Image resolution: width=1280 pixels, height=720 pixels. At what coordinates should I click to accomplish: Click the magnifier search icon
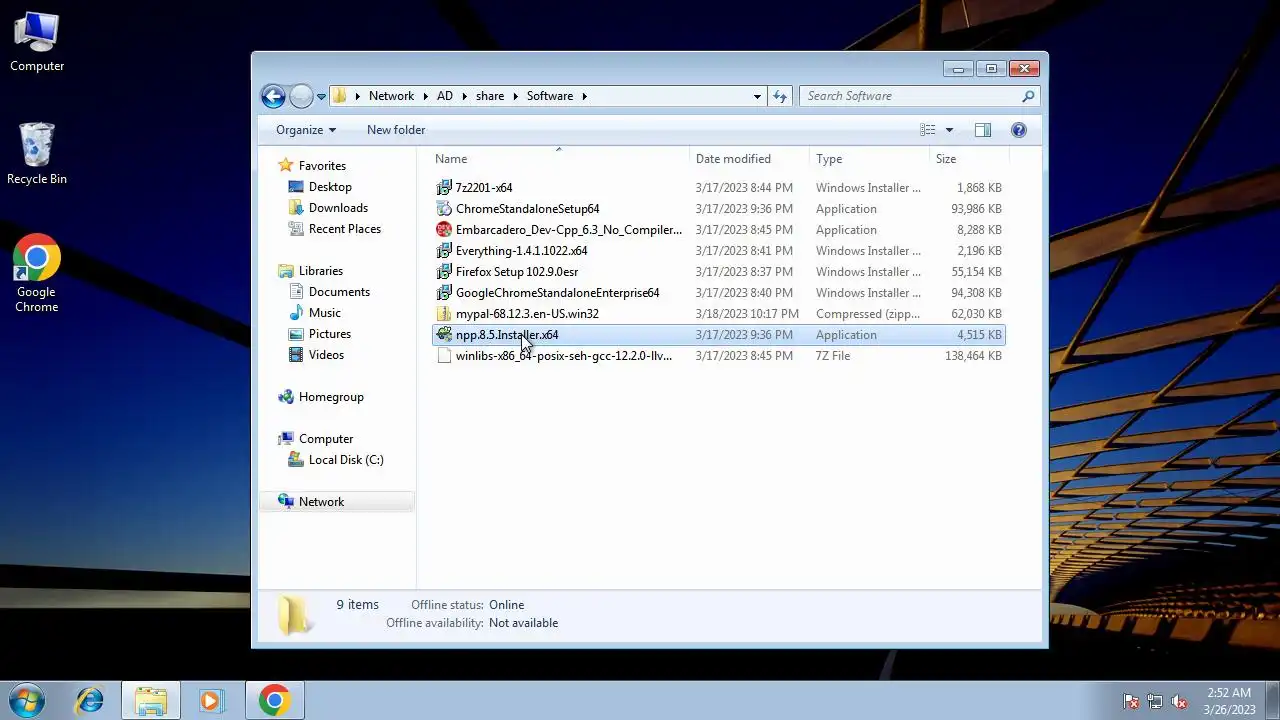click(1028, 96)
